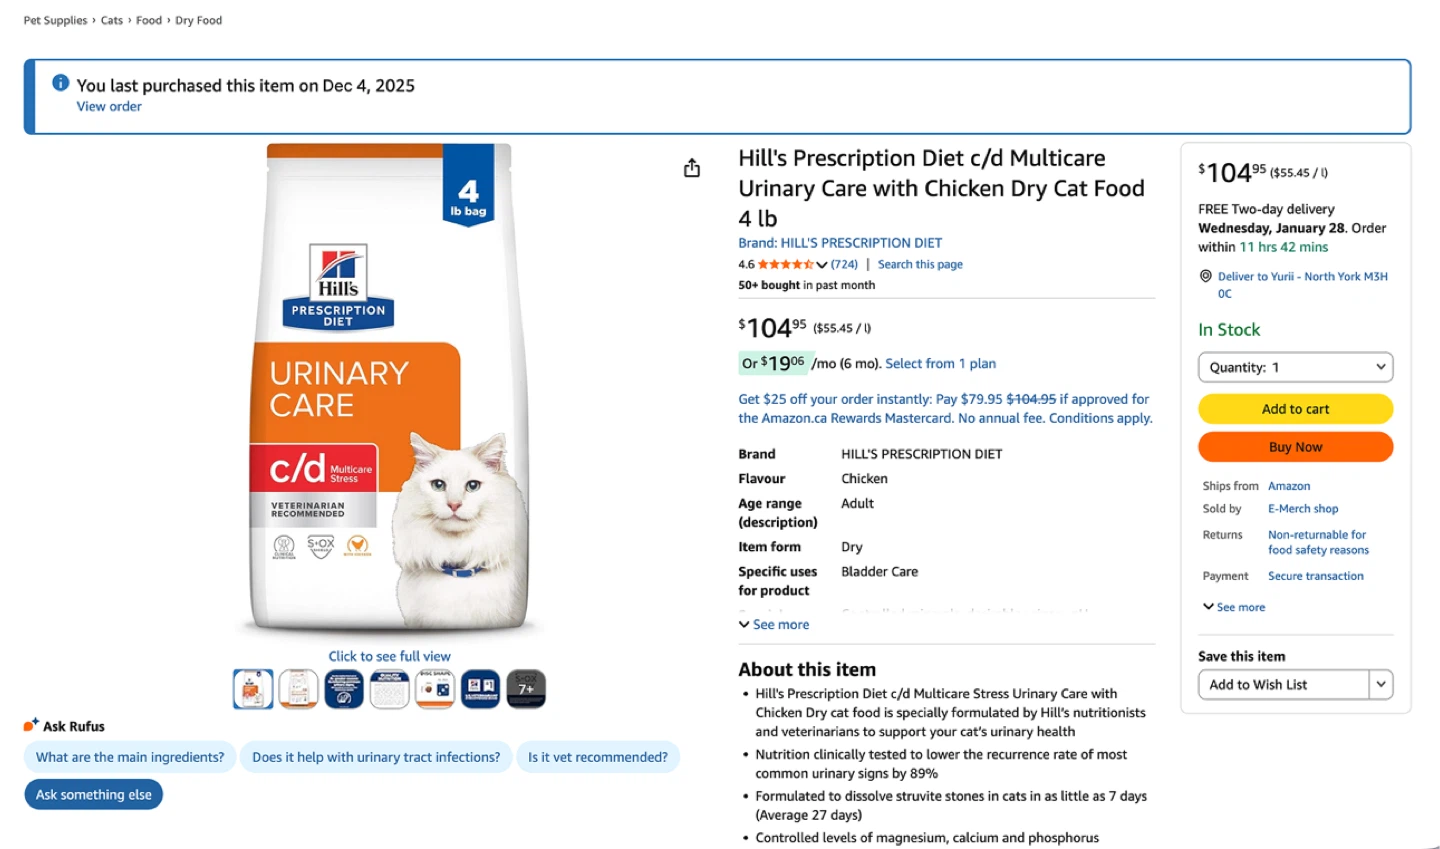Go to Cats in breadcrumb
Screen dimensions: 1440x849
coord(112,20)
